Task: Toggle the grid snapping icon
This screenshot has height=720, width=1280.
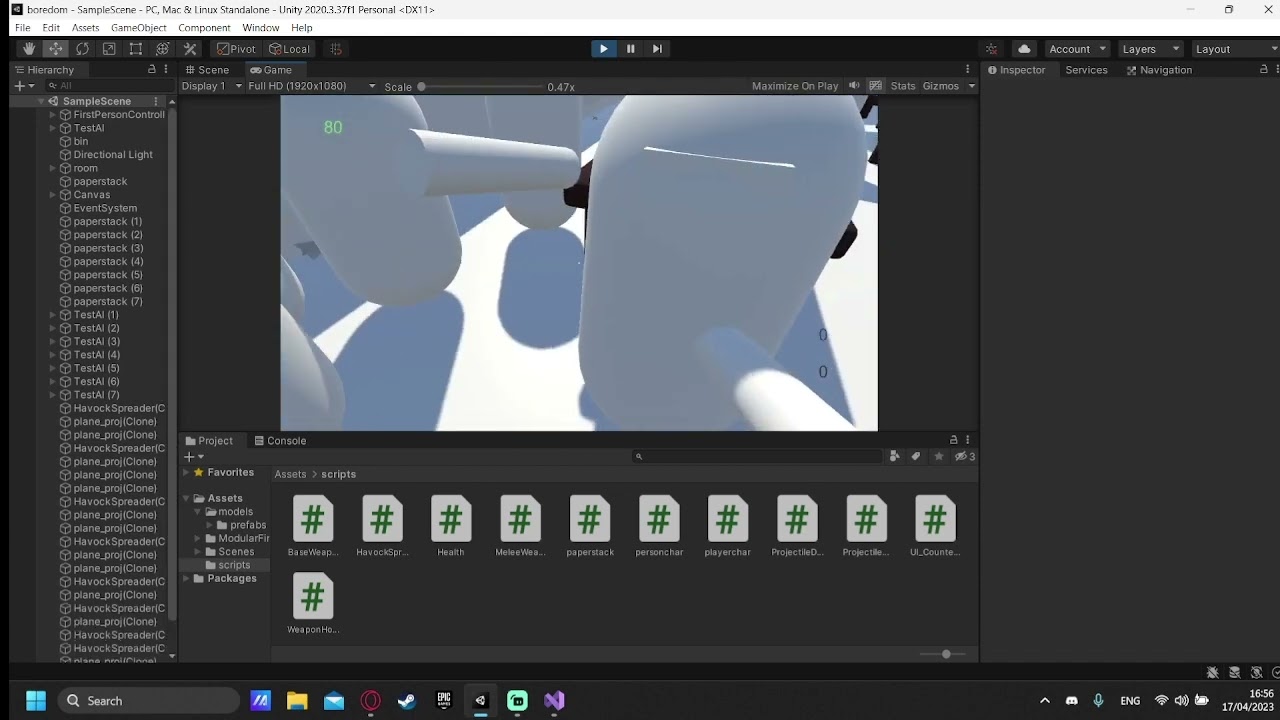Action: tap(336, 49)
